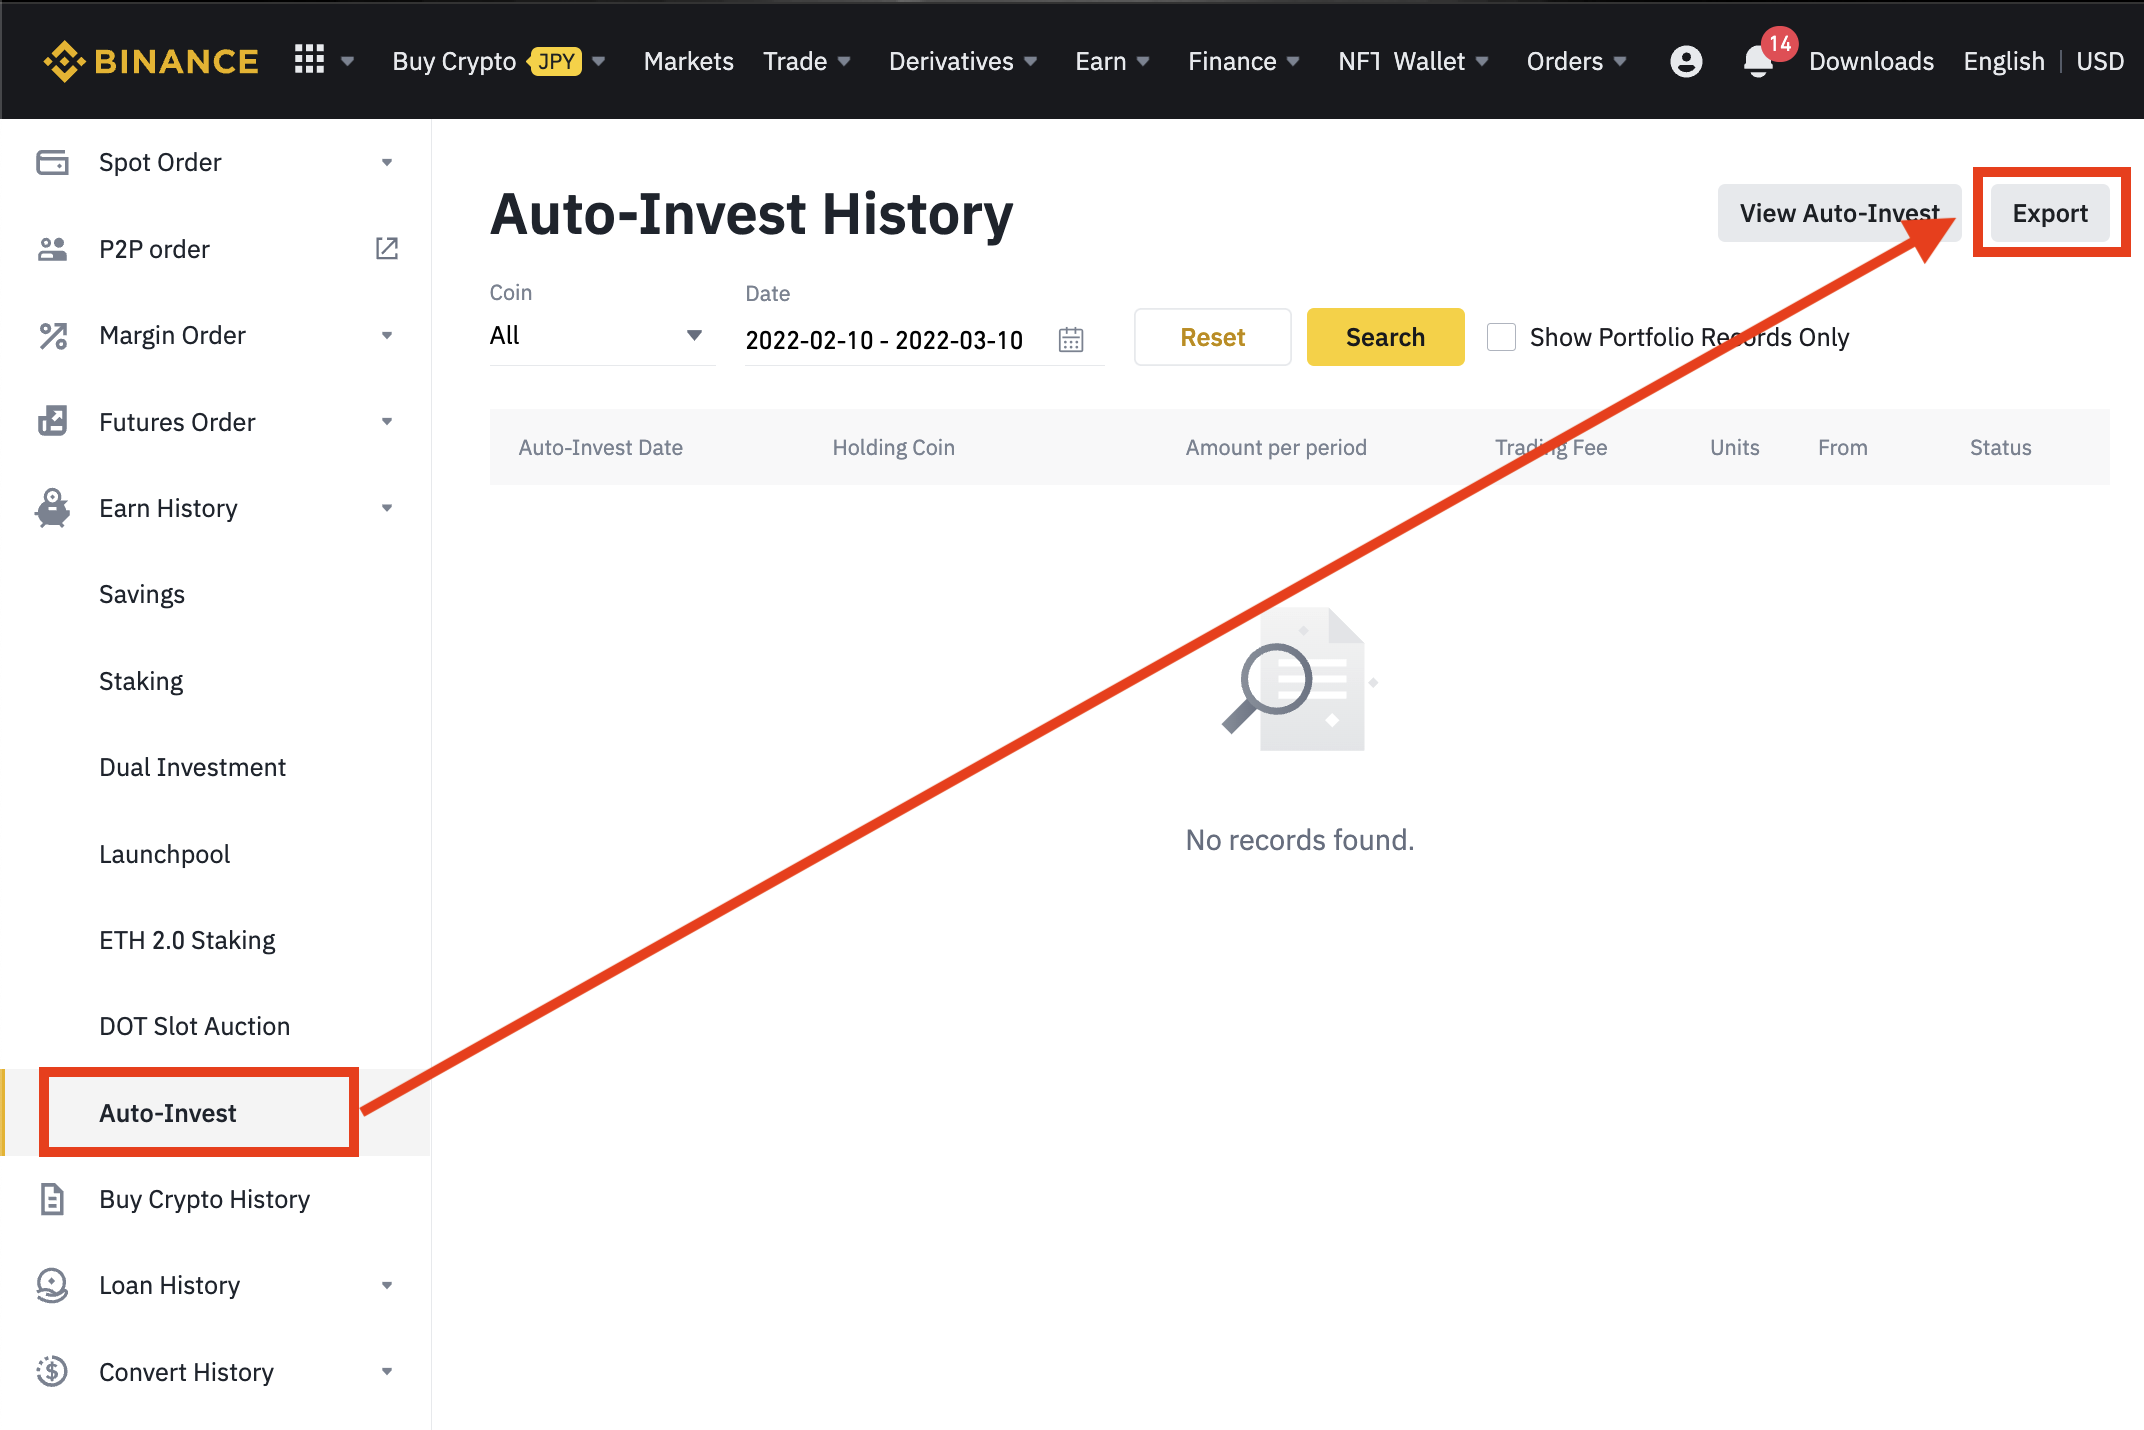The height and width of the screenshot is (1430, 2144).
Task: Click the Reset button
Action: (1211, 337)
